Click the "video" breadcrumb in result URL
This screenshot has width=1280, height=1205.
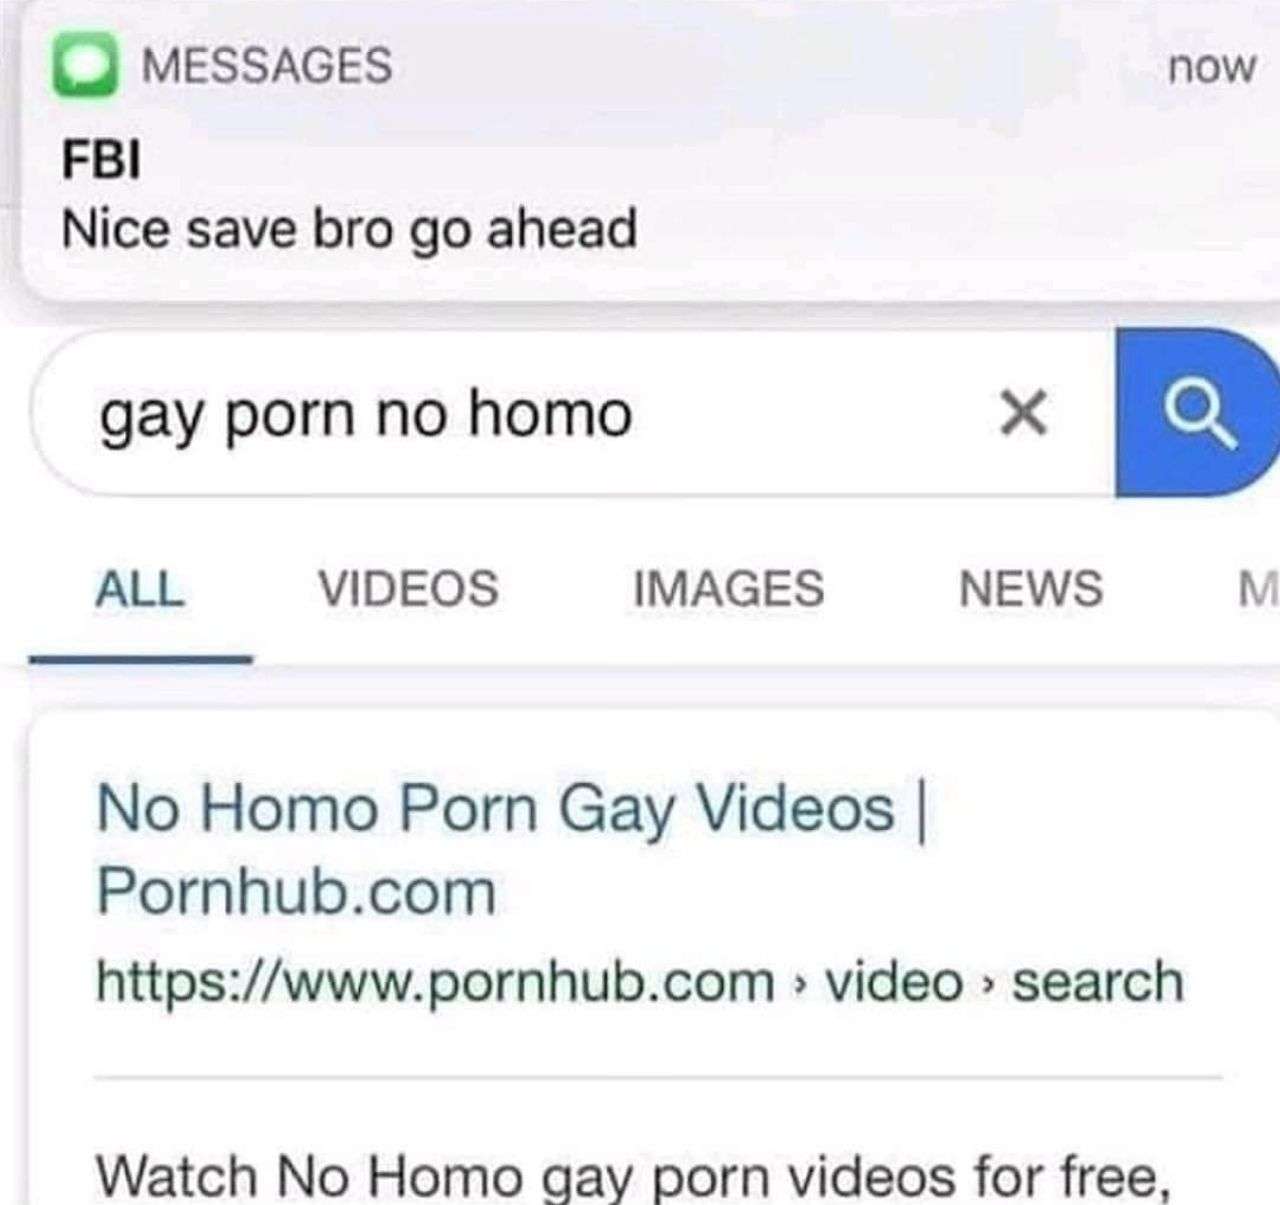[893, 982]
